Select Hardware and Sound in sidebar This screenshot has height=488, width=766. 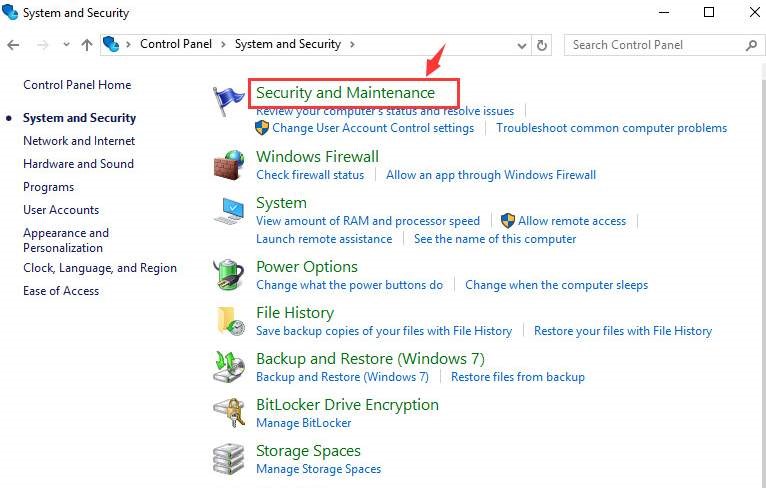click(78, 164)
